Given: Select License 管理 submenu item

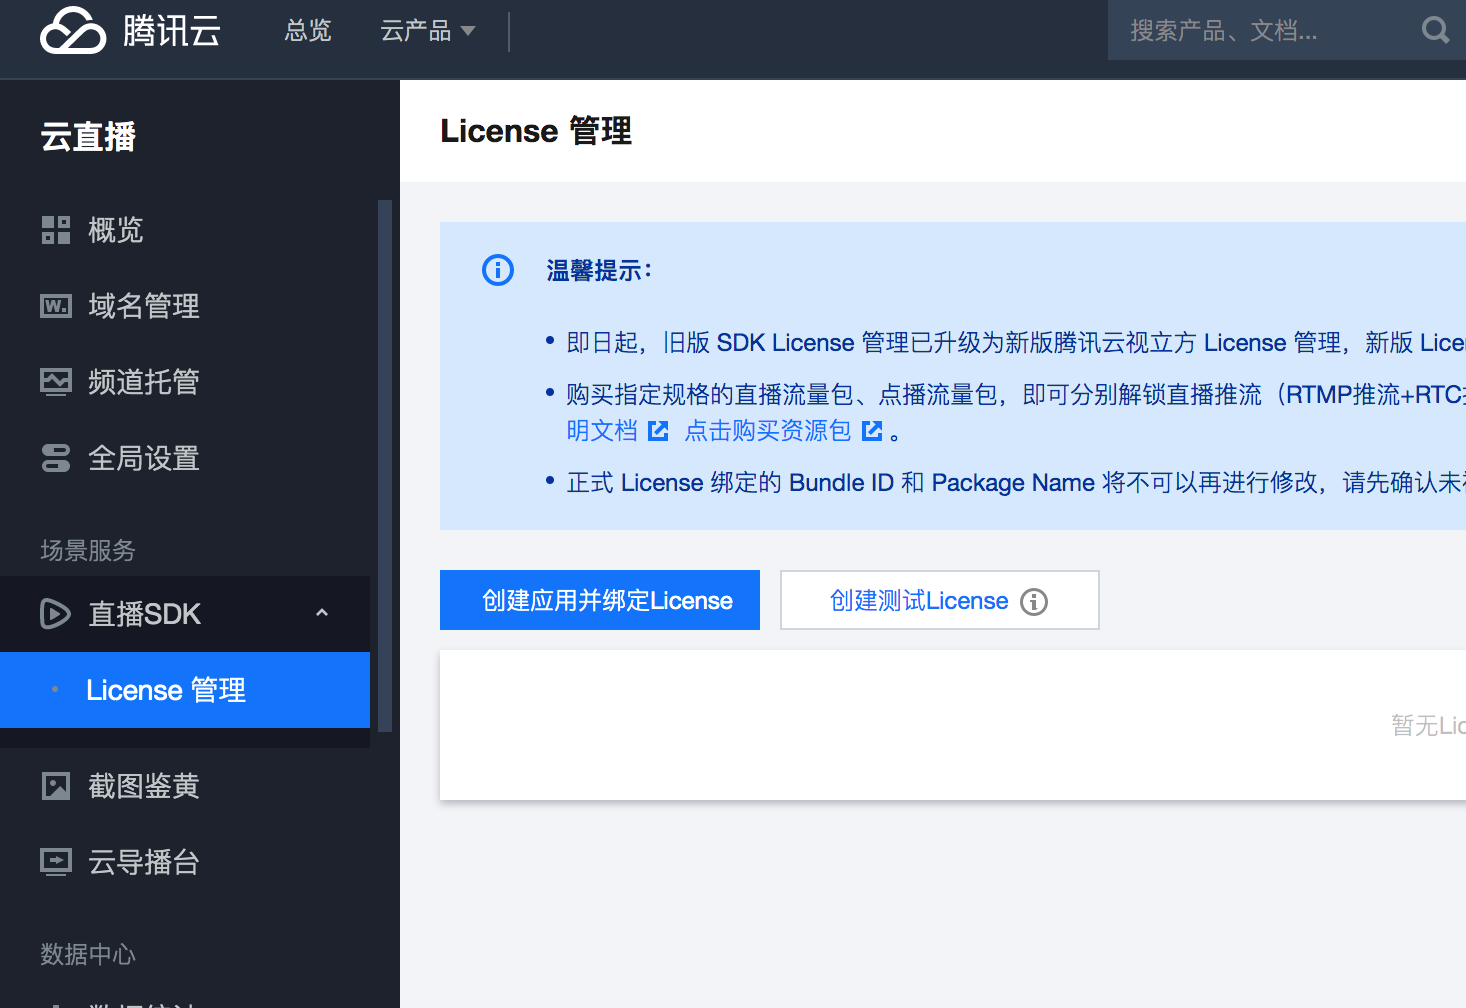Looking at the screenshot, I should [185, 690].
